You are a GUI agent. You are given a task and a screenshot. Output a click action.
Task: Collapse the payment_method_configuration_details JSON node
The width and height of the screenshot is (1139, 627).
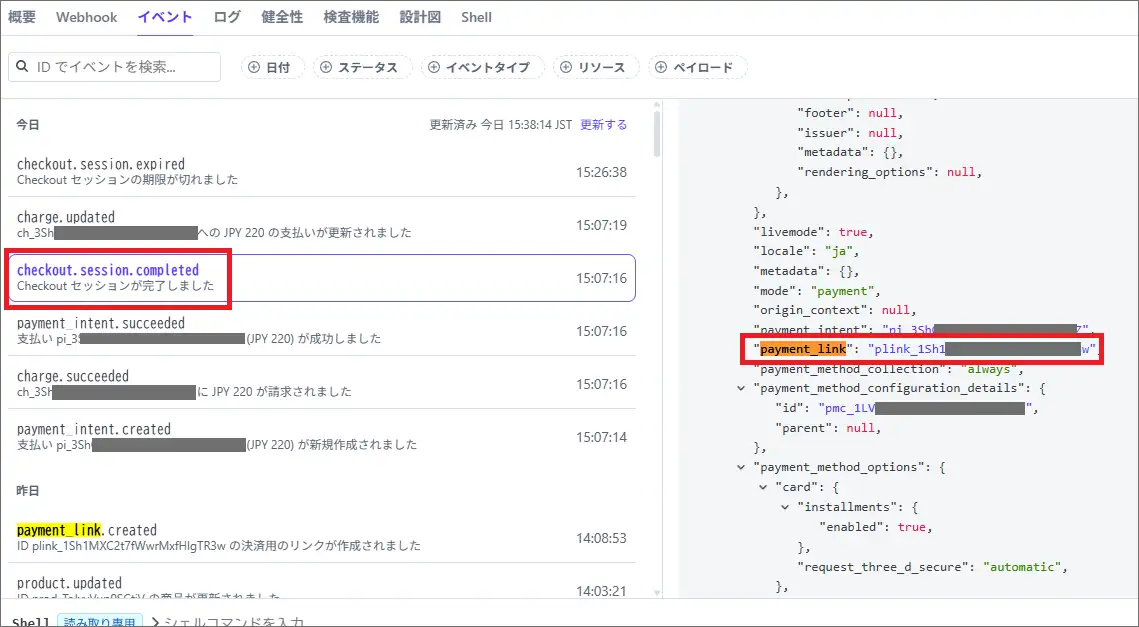741,389
